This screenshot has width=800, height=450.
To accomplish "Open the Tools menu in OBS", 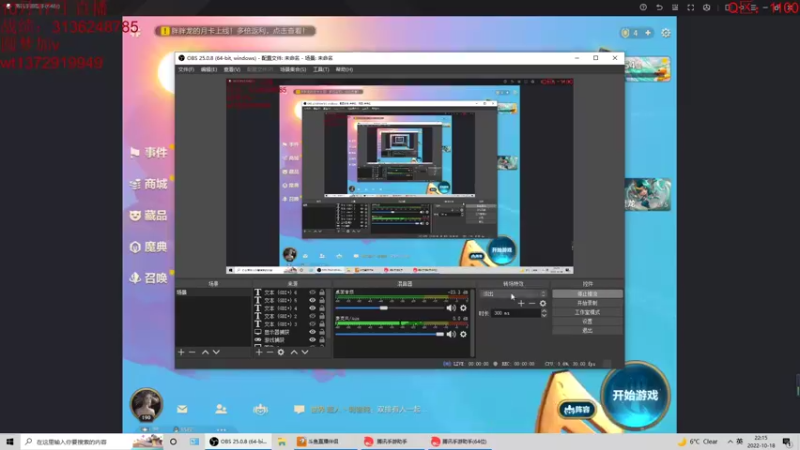I will pos(321,69).
